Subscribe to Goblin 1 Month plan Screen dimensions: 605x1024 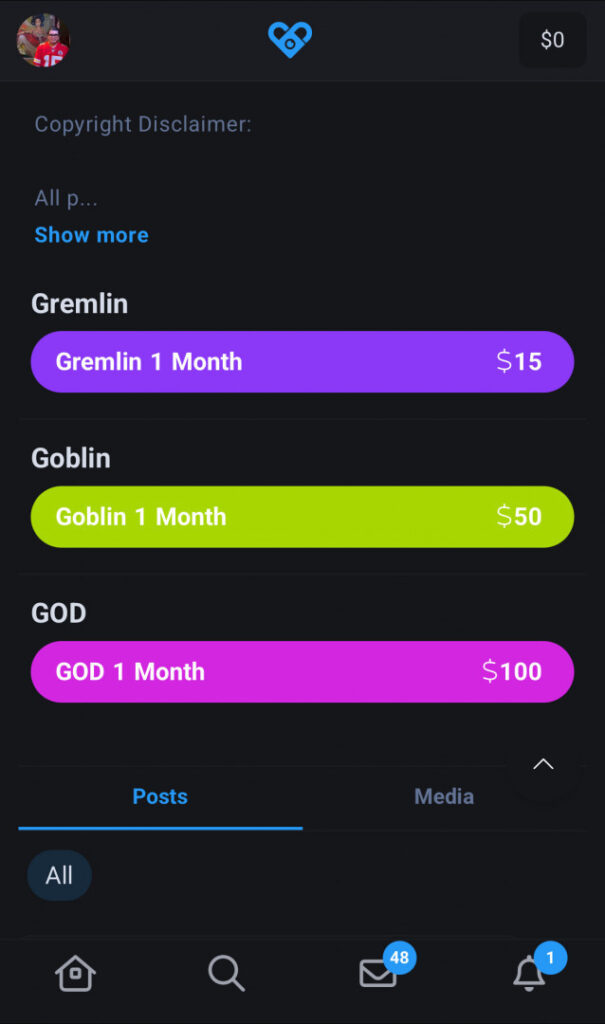302,517
